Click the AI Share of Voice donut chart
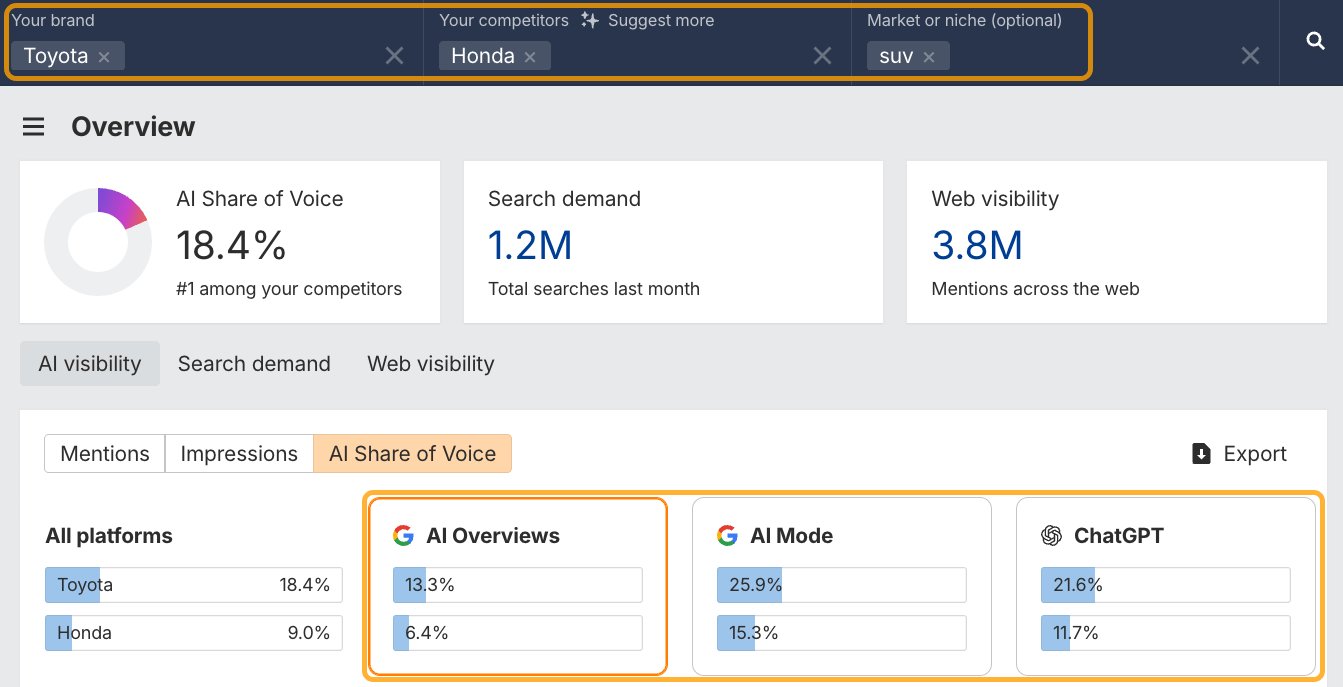 [97, 241]
